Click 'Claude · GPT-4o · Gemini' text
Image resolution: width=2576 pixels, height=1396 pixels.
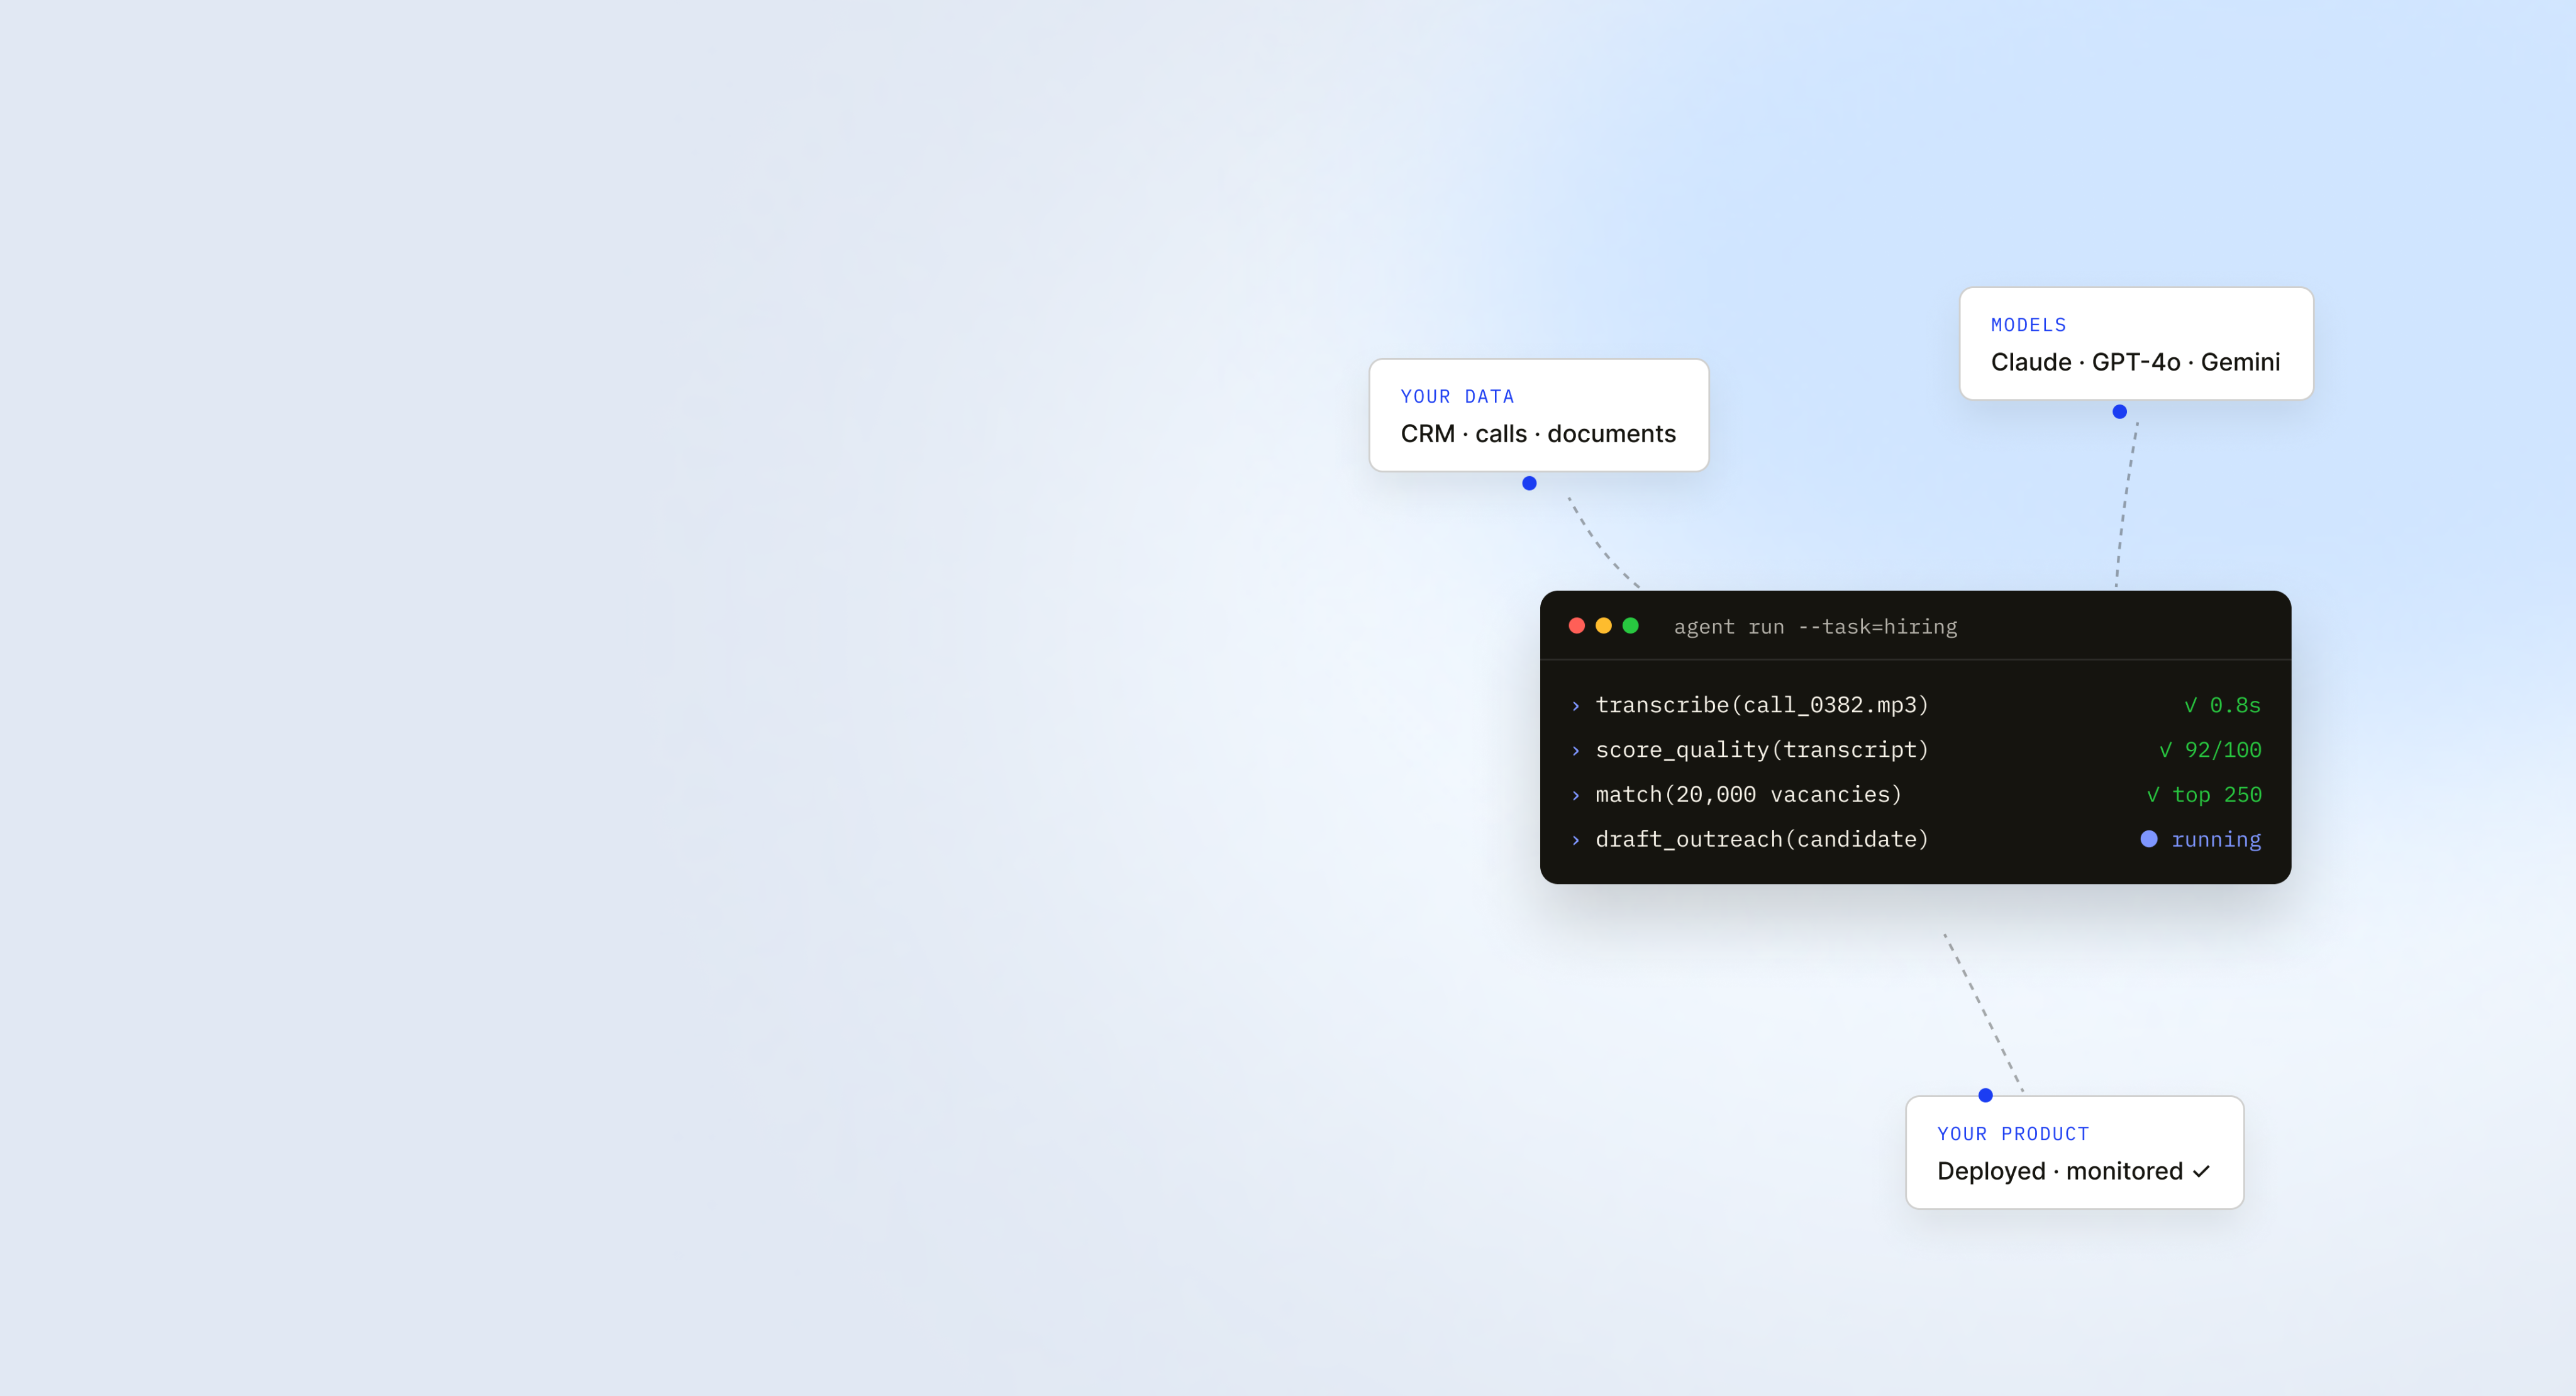pos(2135,362)
